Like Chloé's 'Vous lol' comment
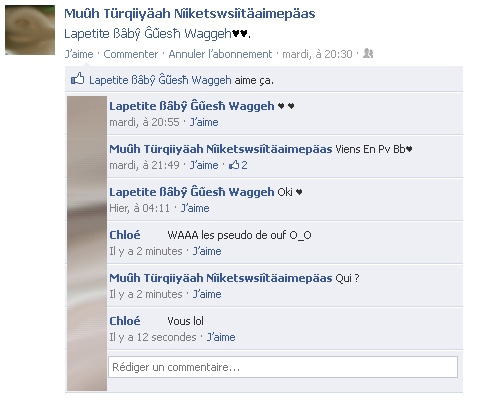This screenshot has height=405, width=484. tap(221, 337)
